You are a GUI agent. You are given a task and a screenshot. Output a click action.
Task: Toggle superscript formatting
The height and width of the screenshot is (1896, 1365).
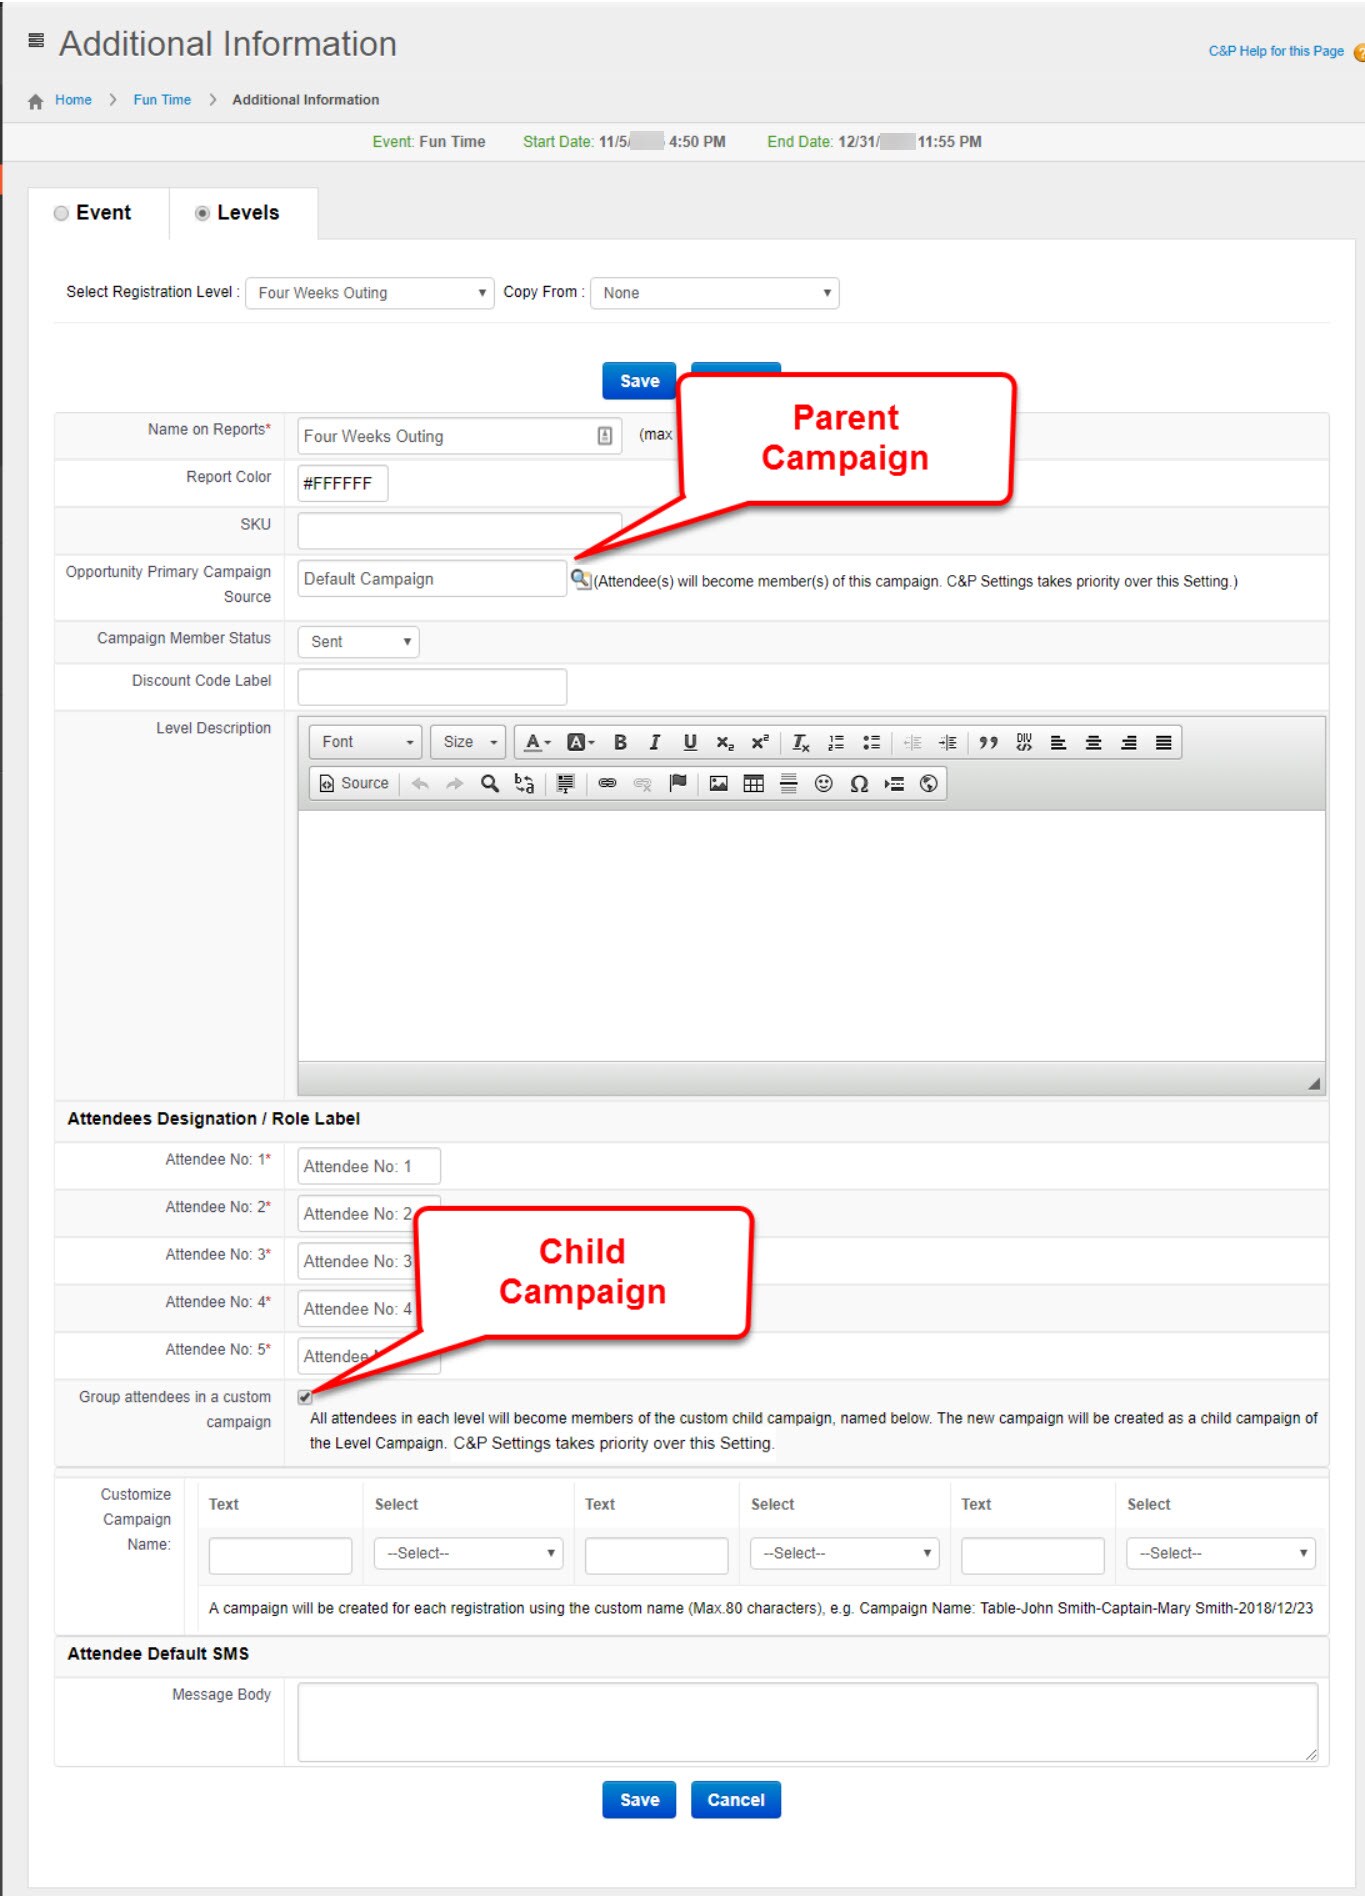click(x=760, y=742)
